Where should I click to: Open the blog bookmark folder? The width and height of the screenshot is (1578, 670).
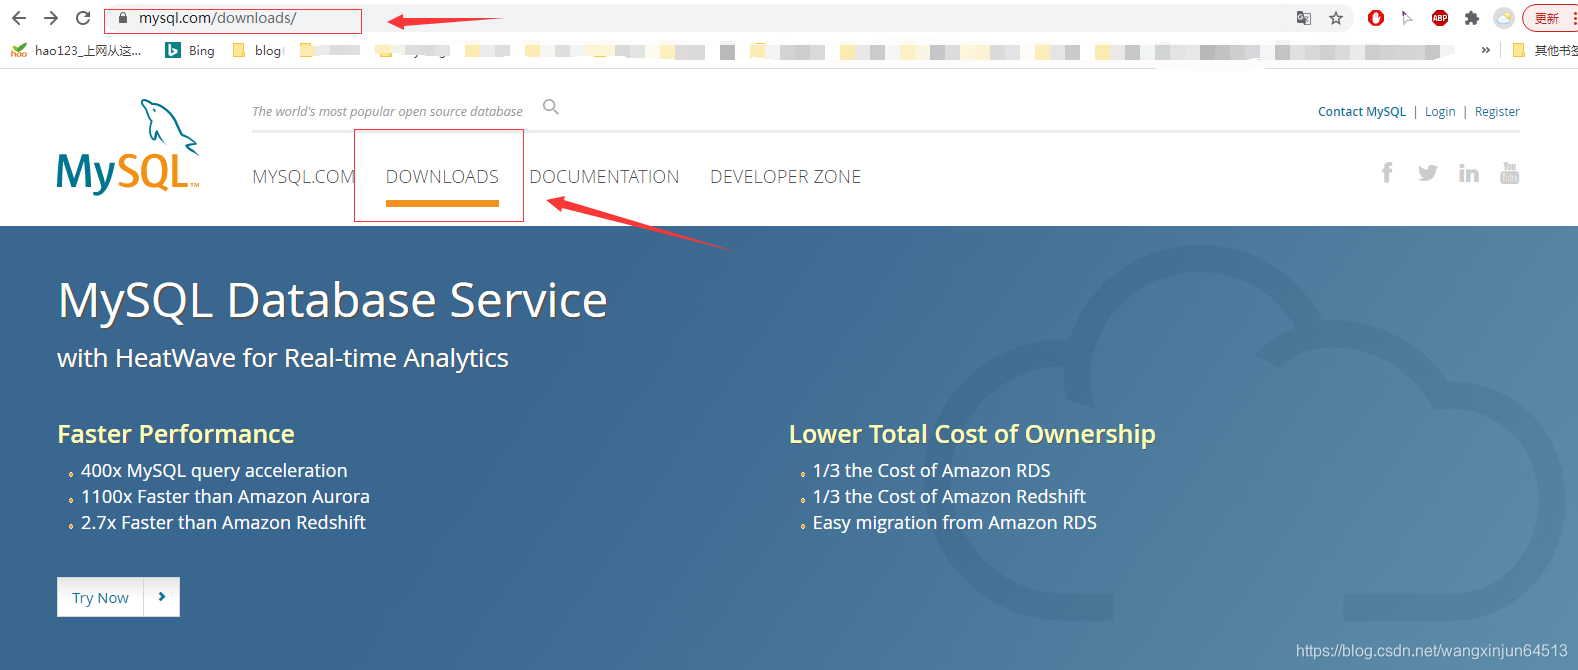point(257,50)
